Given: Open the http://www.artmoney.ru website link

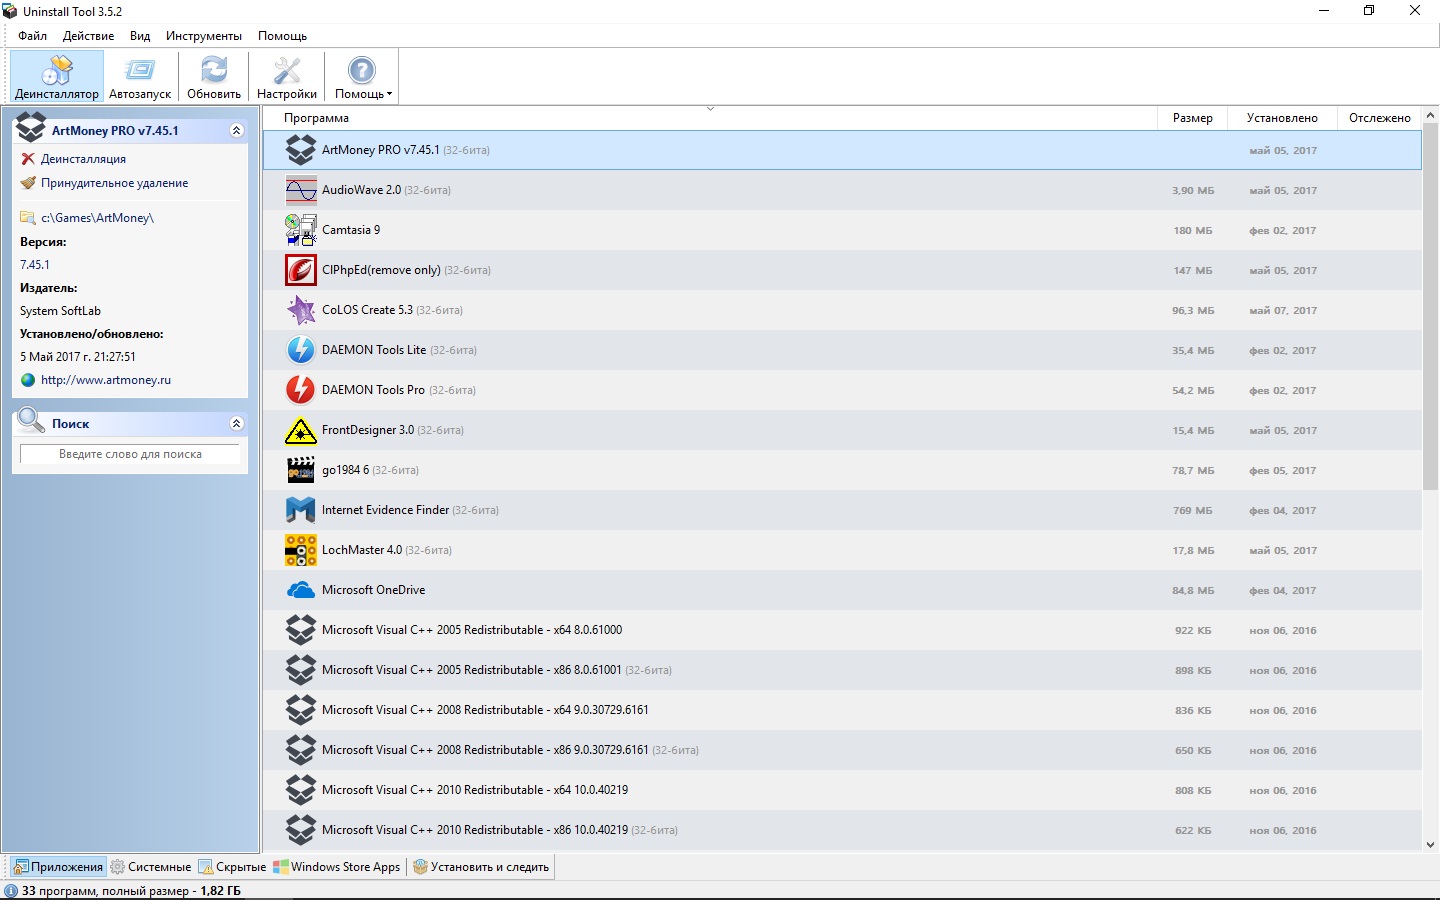Looking at the screenshot, I should pos(106,380).
